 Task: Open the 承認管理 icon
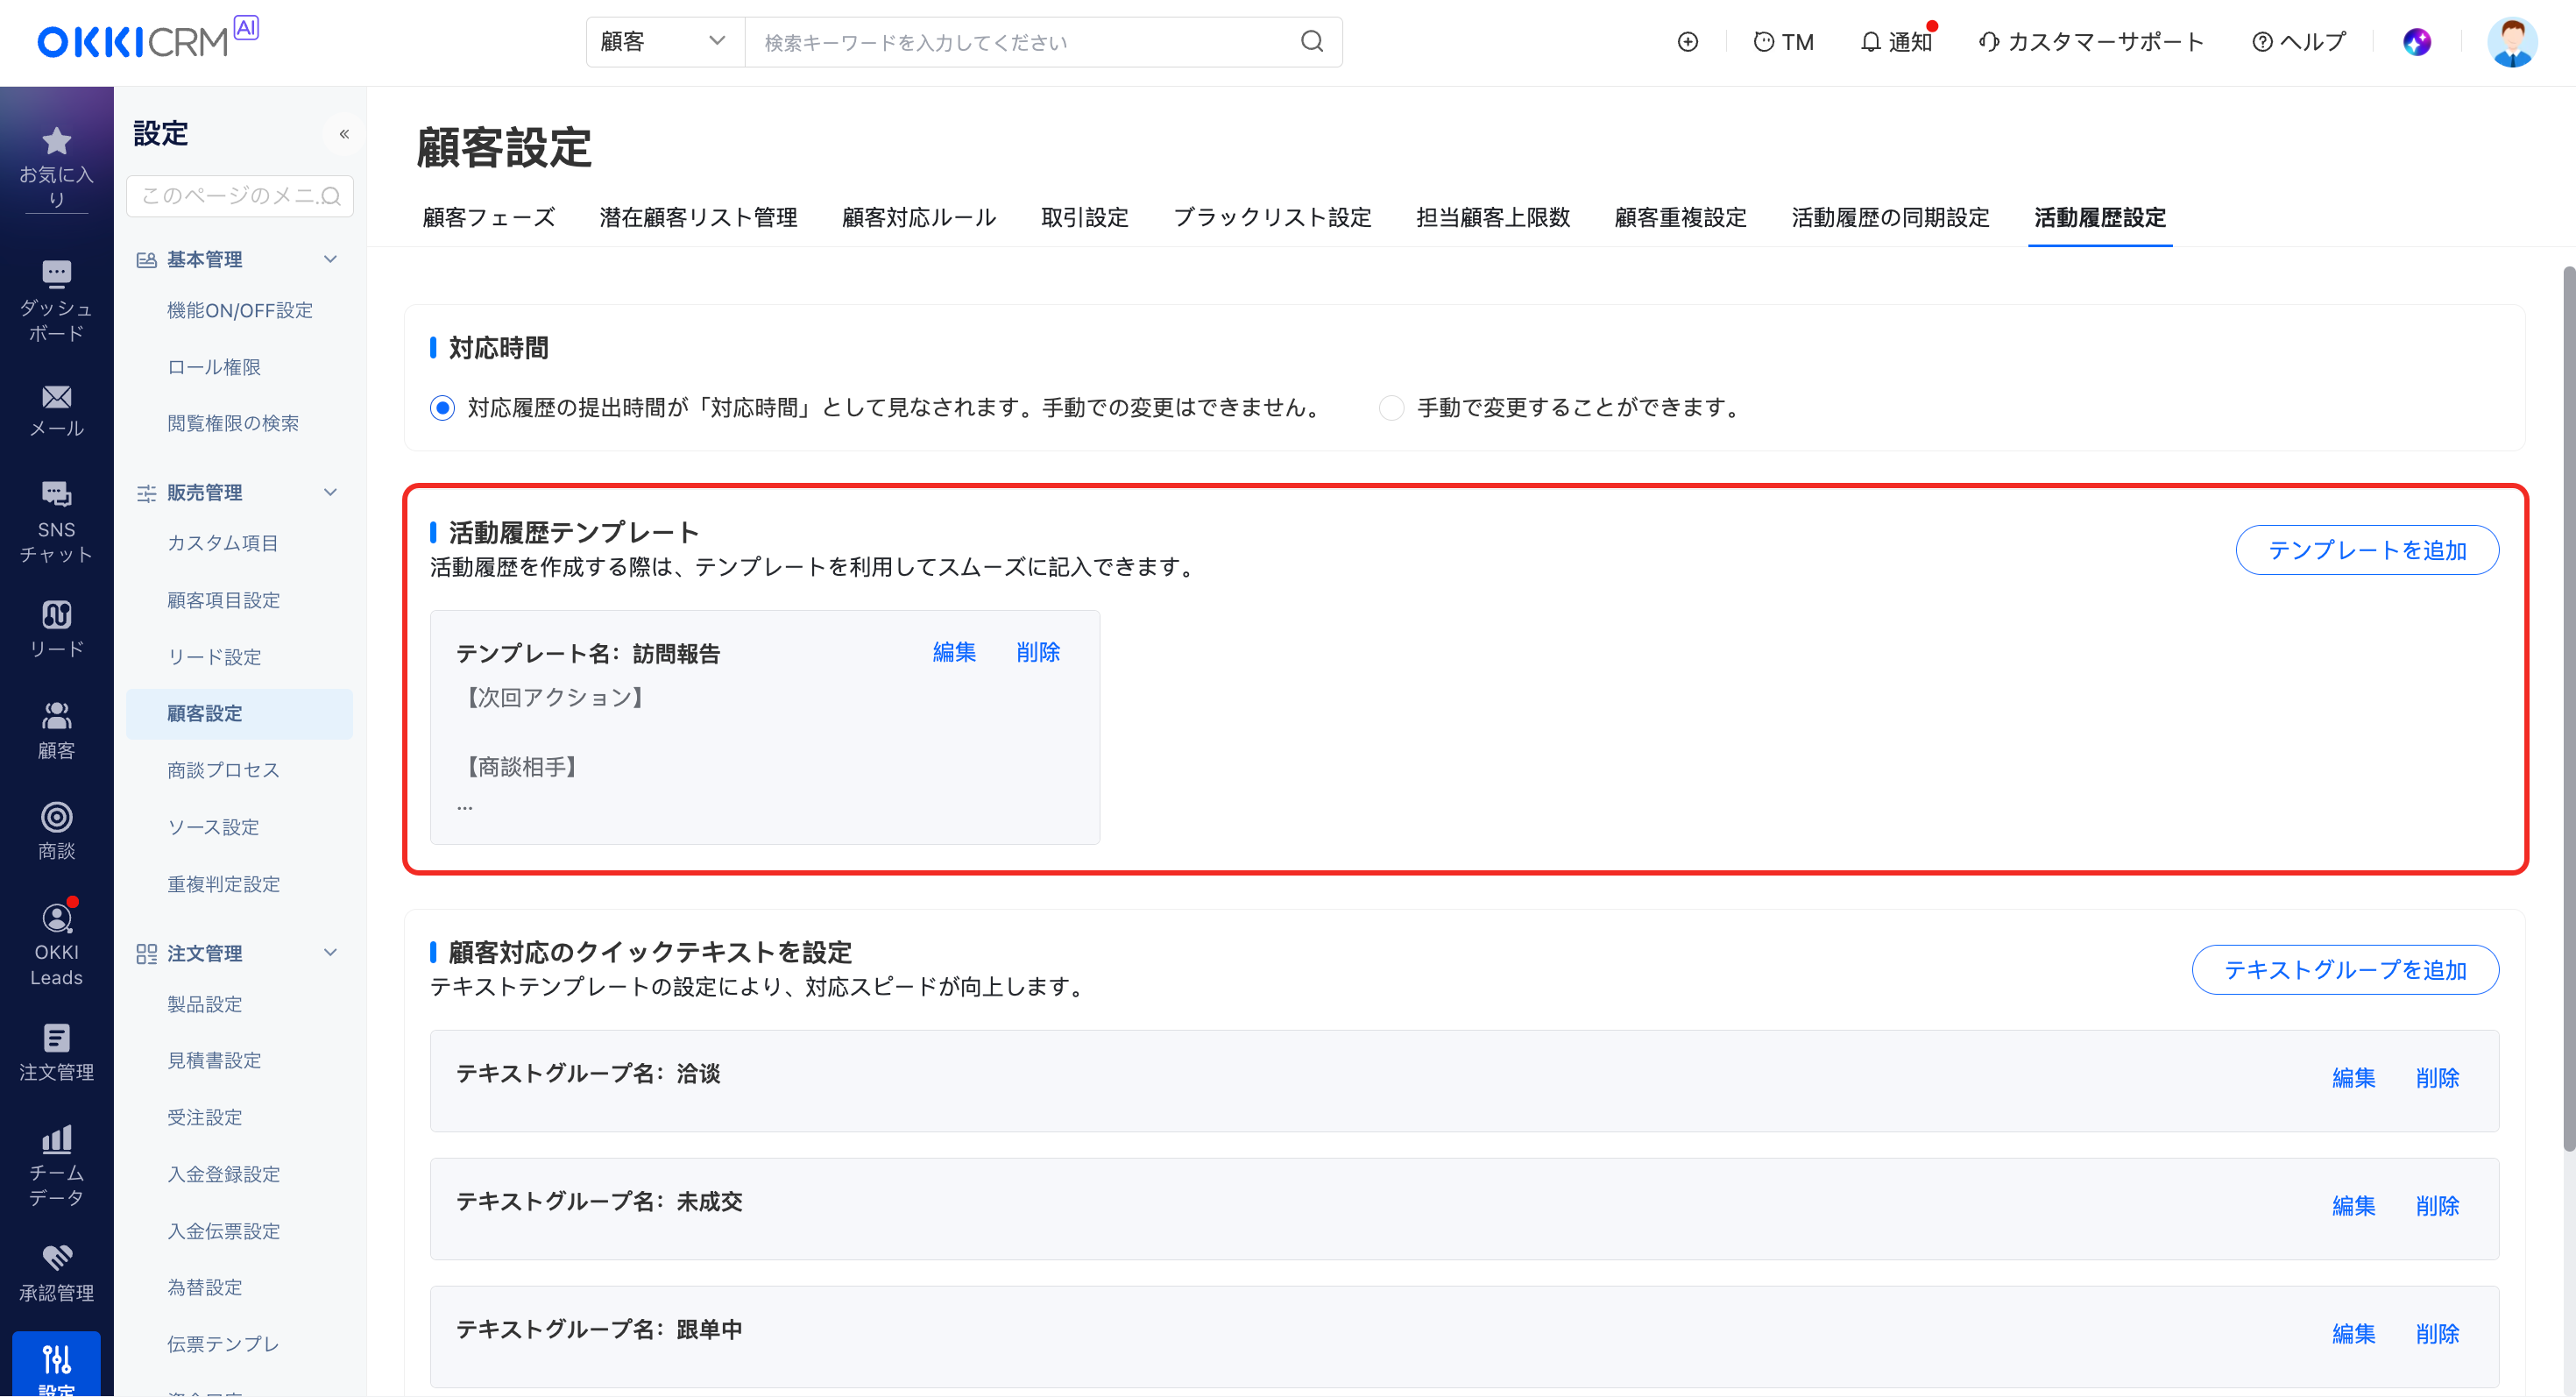pos(56,1258)
